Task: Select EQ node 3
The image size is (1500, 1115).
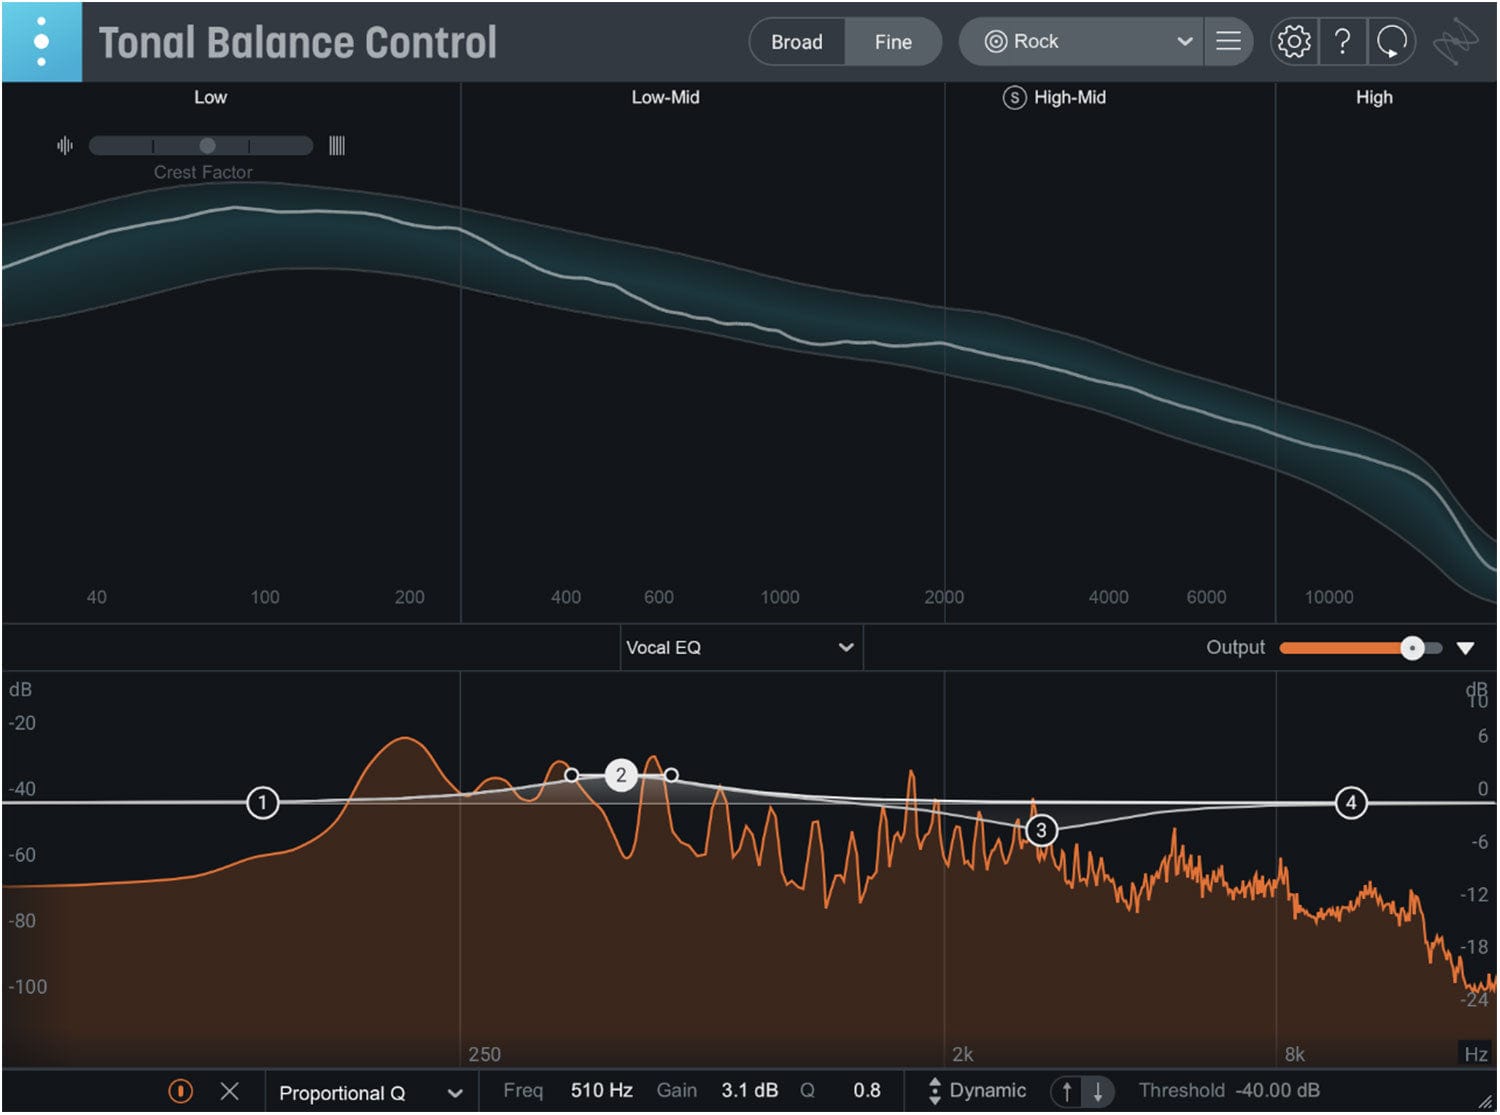Action: click(1041, 830)
